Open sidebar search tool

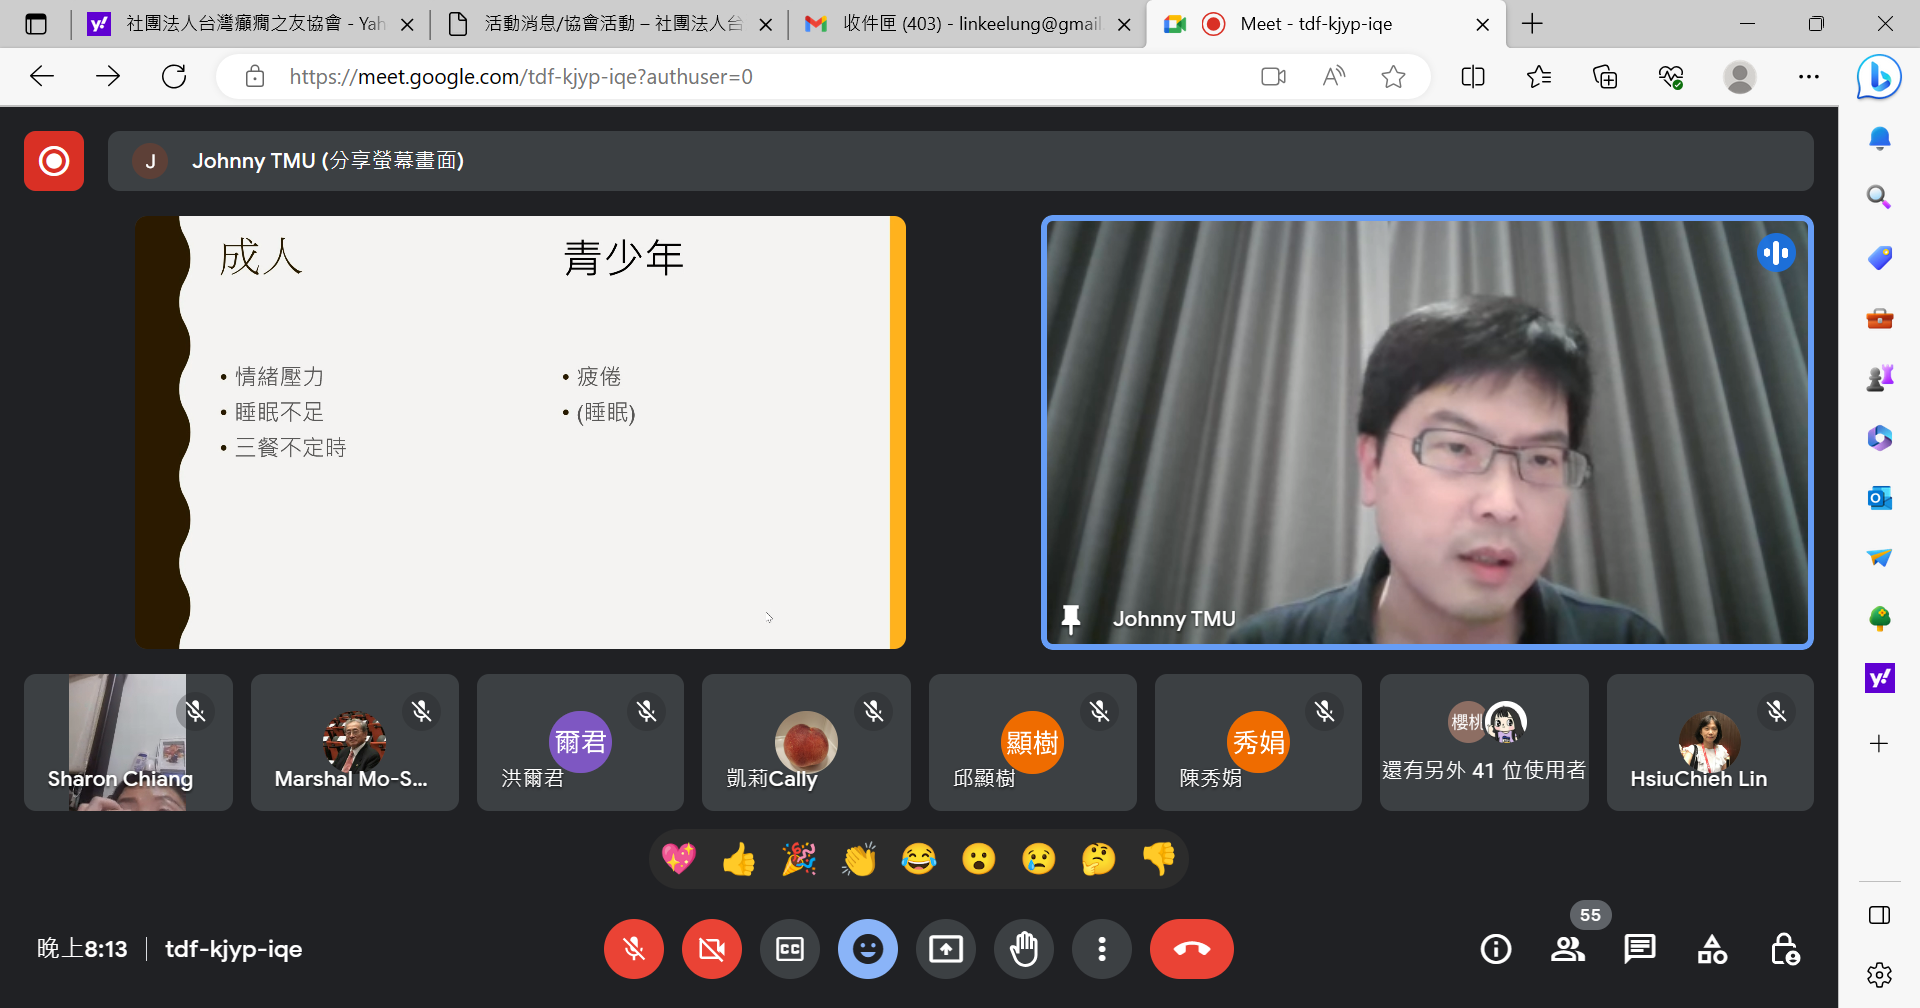click(1880, 198)
